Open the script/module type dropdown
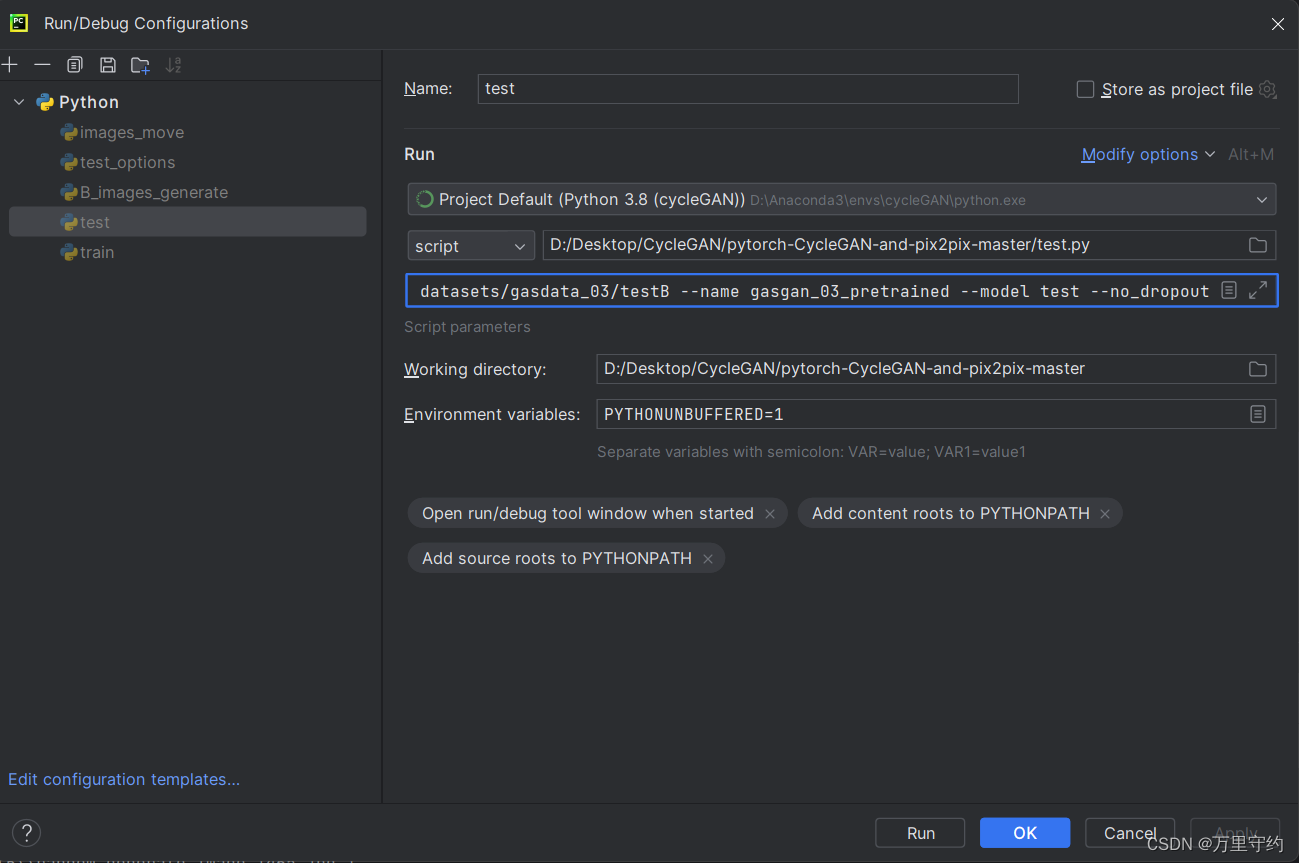The image size is (1299, 863). click(x=471, y=246)
